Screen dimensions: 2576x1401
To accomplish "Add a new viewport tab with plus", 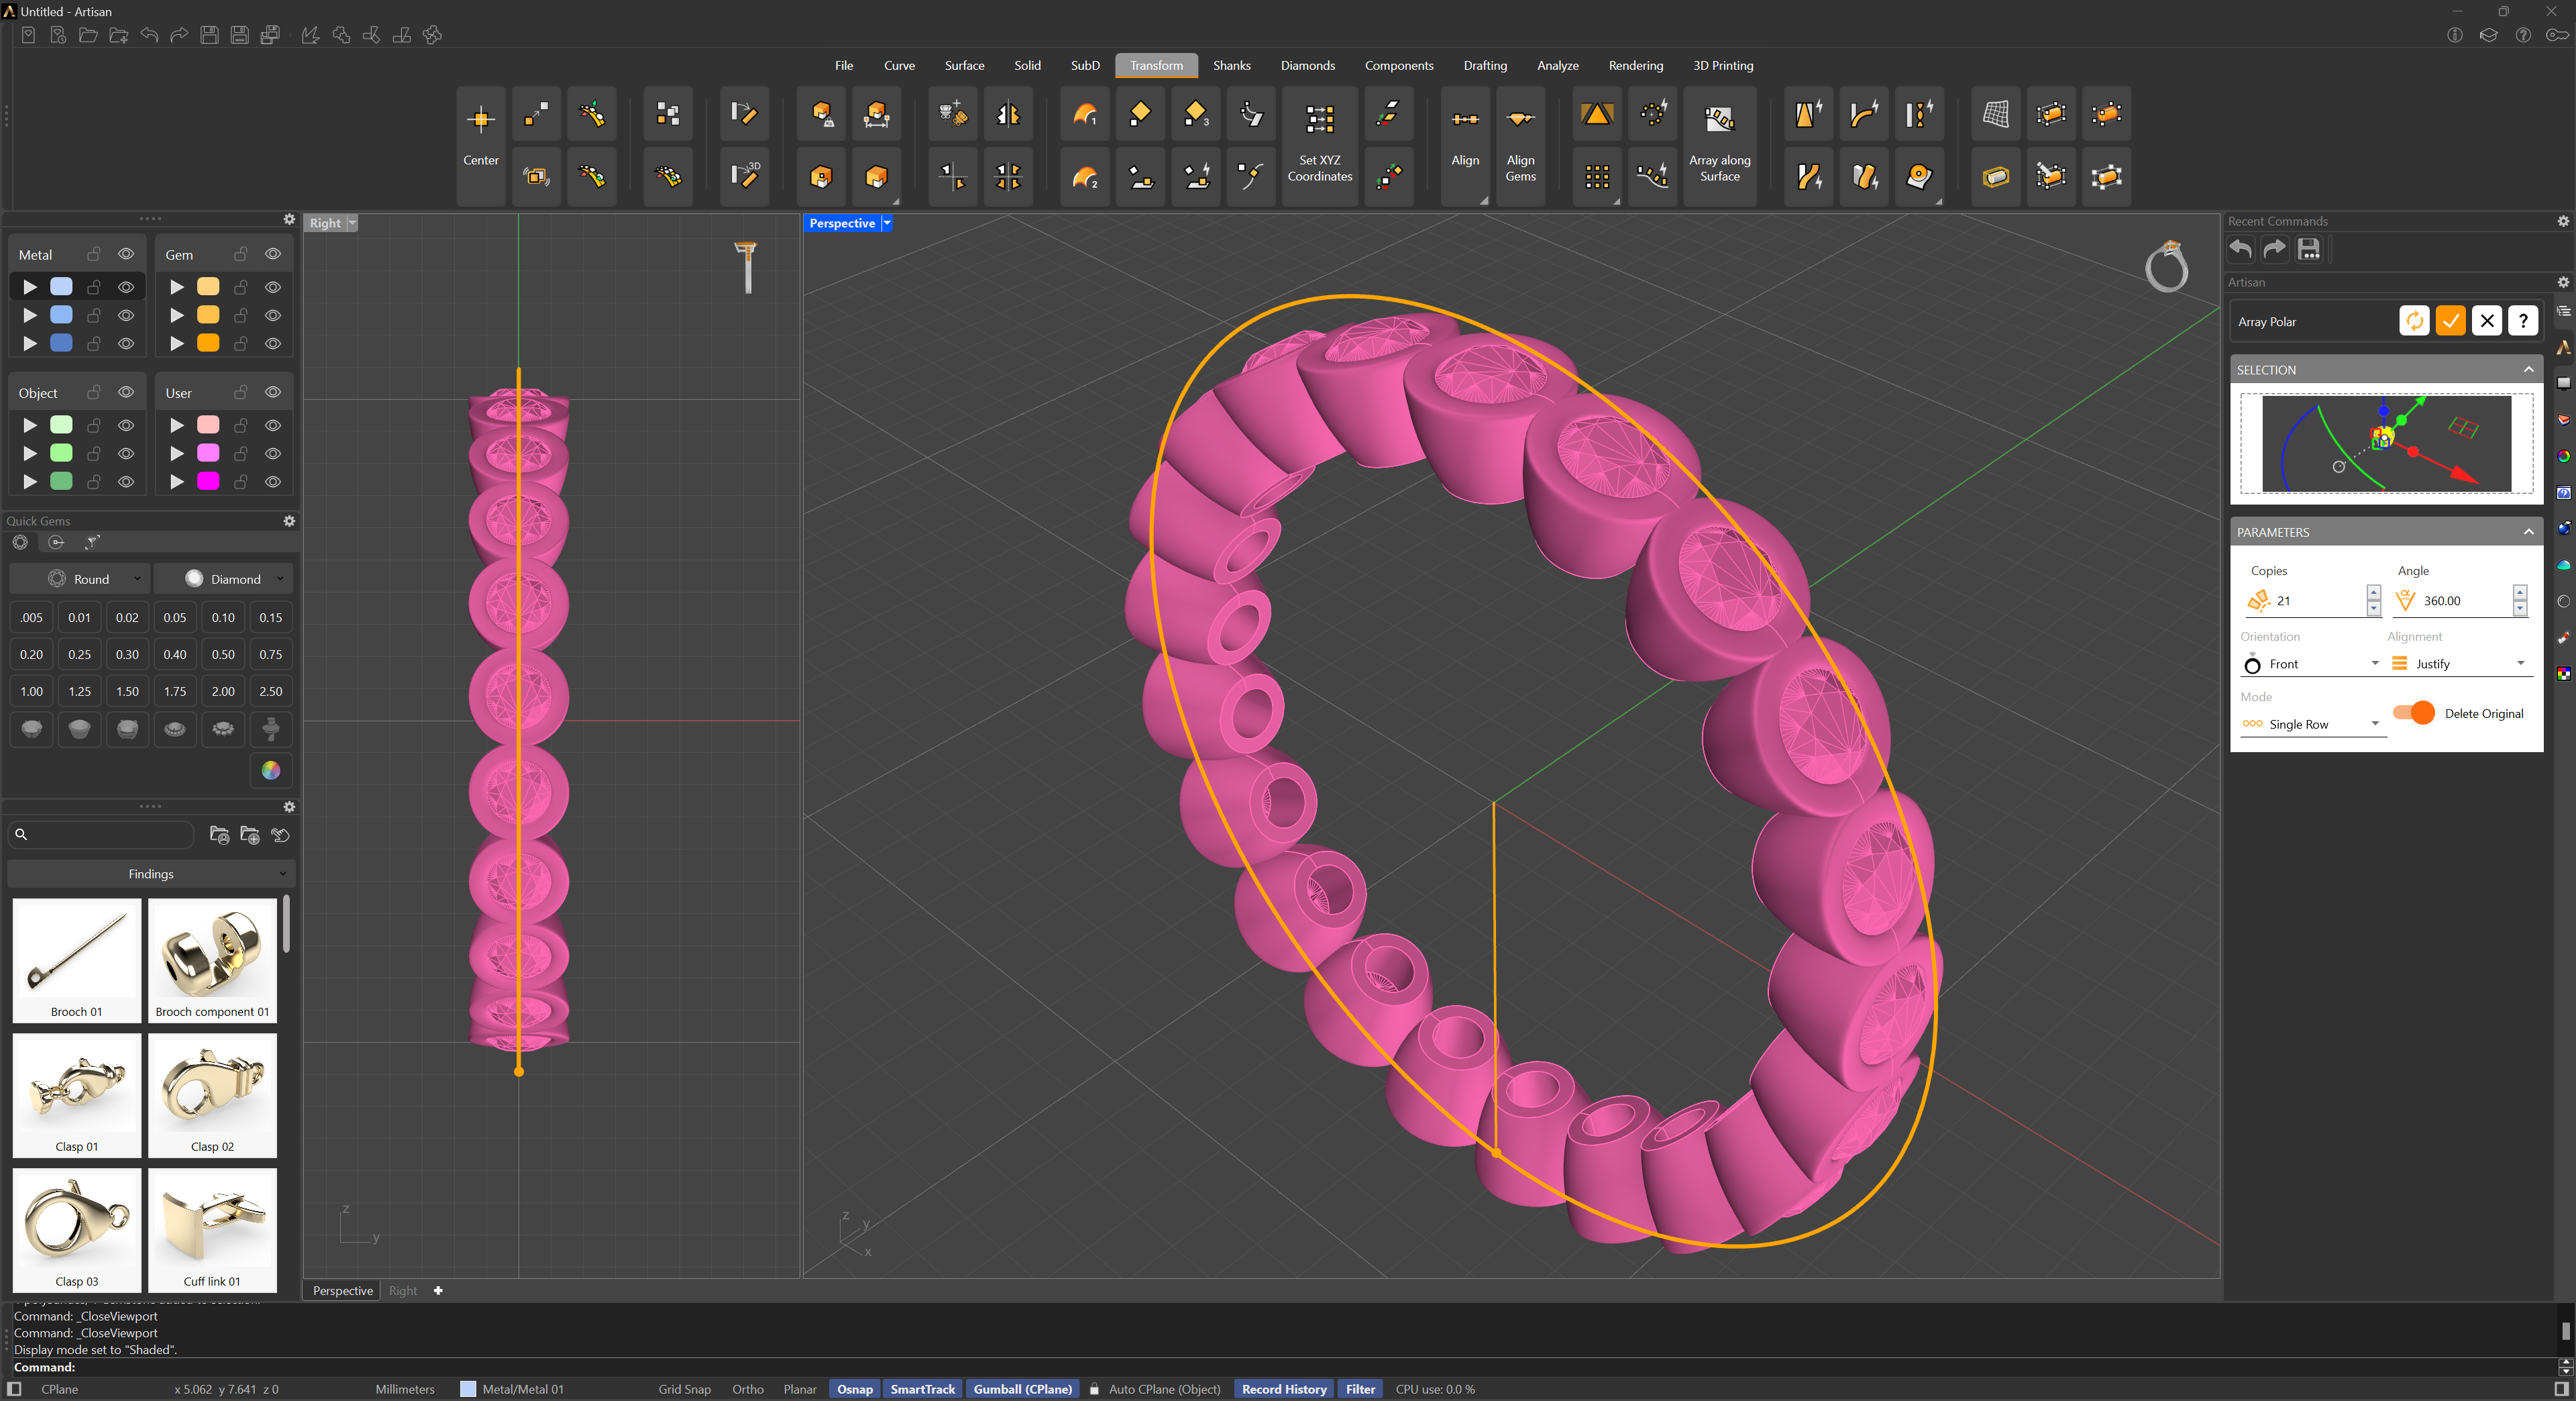I will coord(438,1290).
